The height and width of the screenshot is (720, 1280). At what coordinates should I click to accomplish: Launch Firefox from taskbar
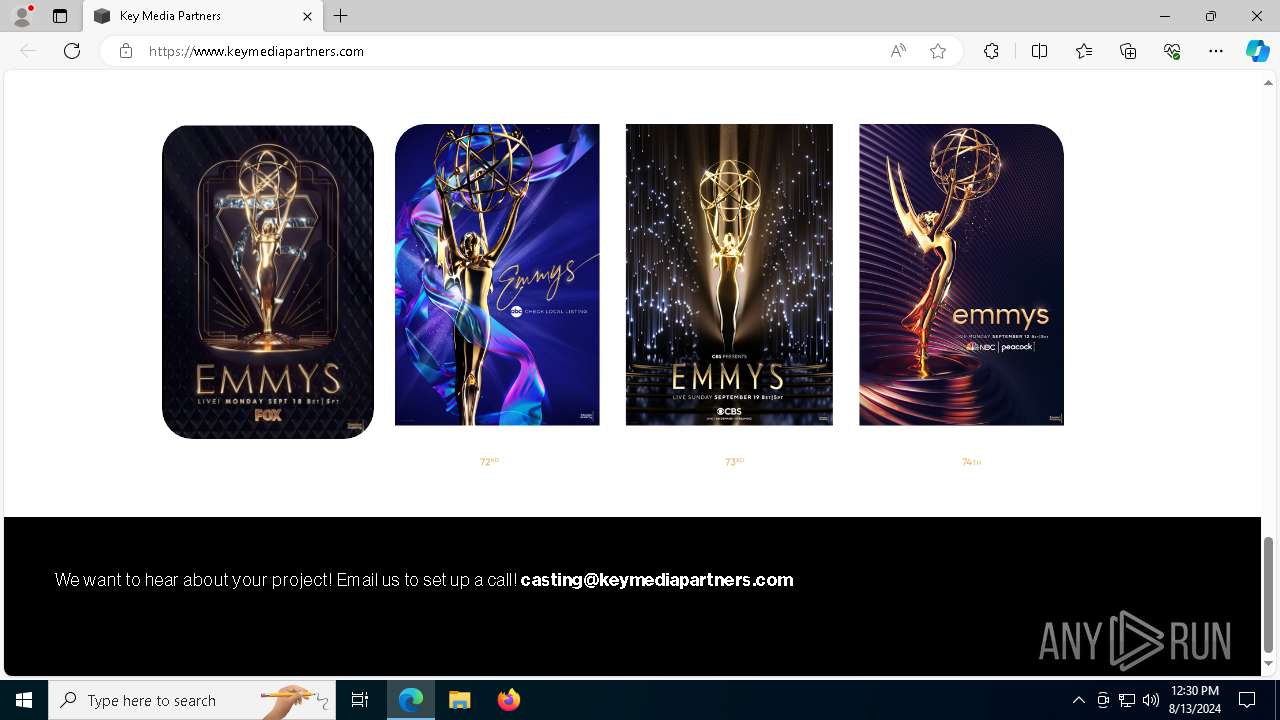[x=508, y=700]
